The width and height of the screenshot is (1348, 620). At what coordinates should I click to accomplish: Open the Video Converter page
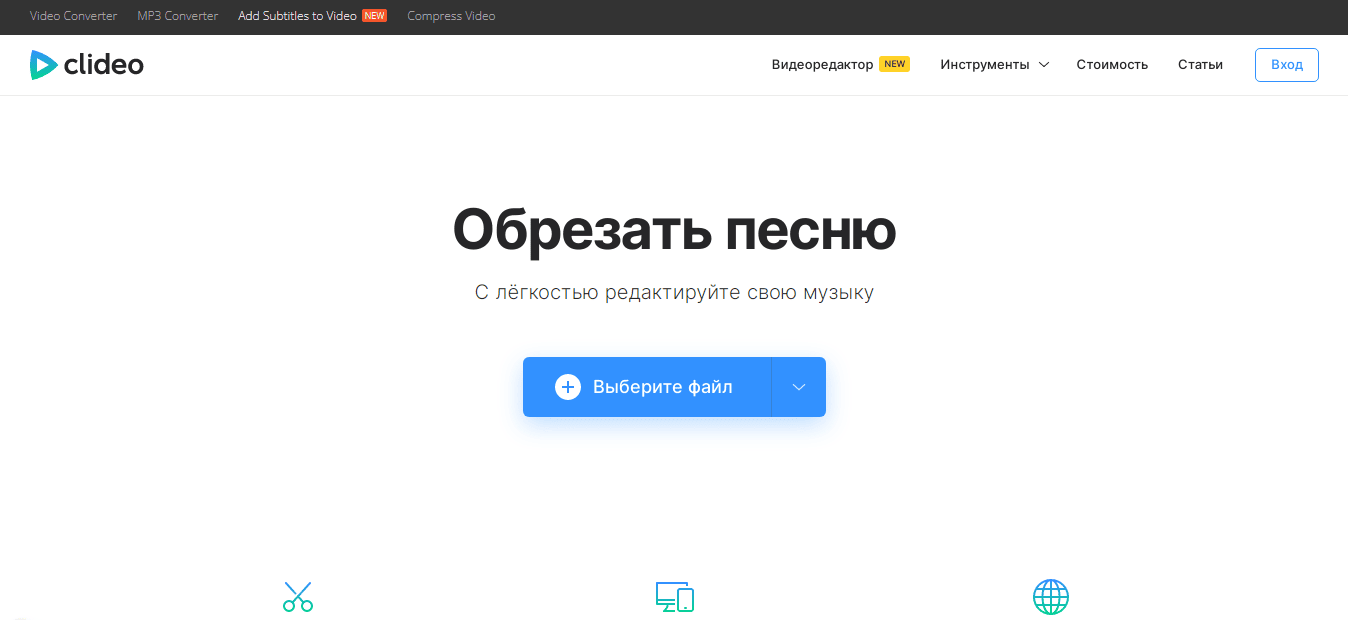72,15
